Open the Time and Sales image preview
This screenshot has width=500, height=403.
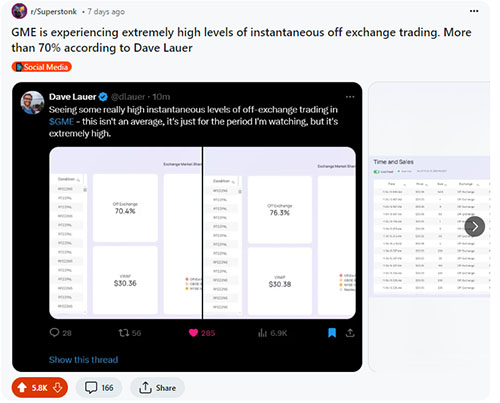(429, 226)
